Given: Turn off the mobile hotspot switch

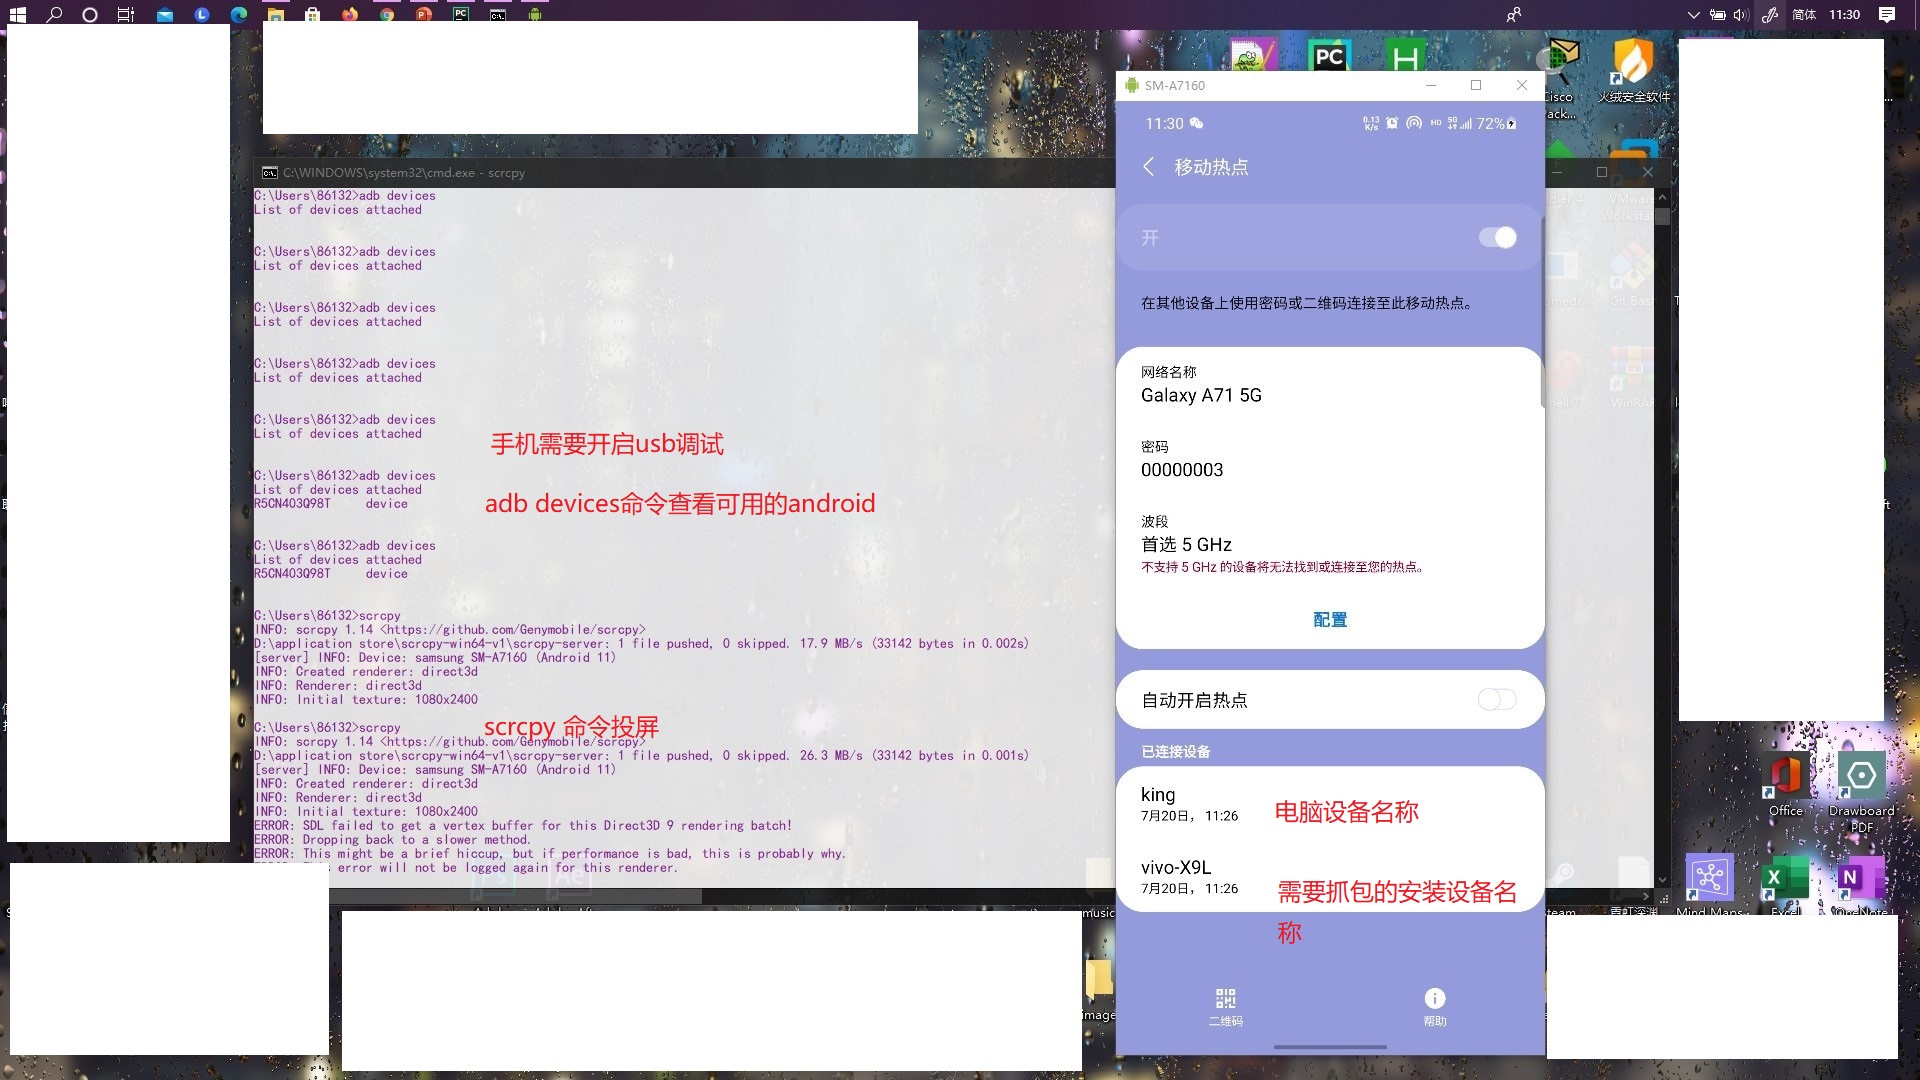Looking at the screenshot, I should 1497,237.
